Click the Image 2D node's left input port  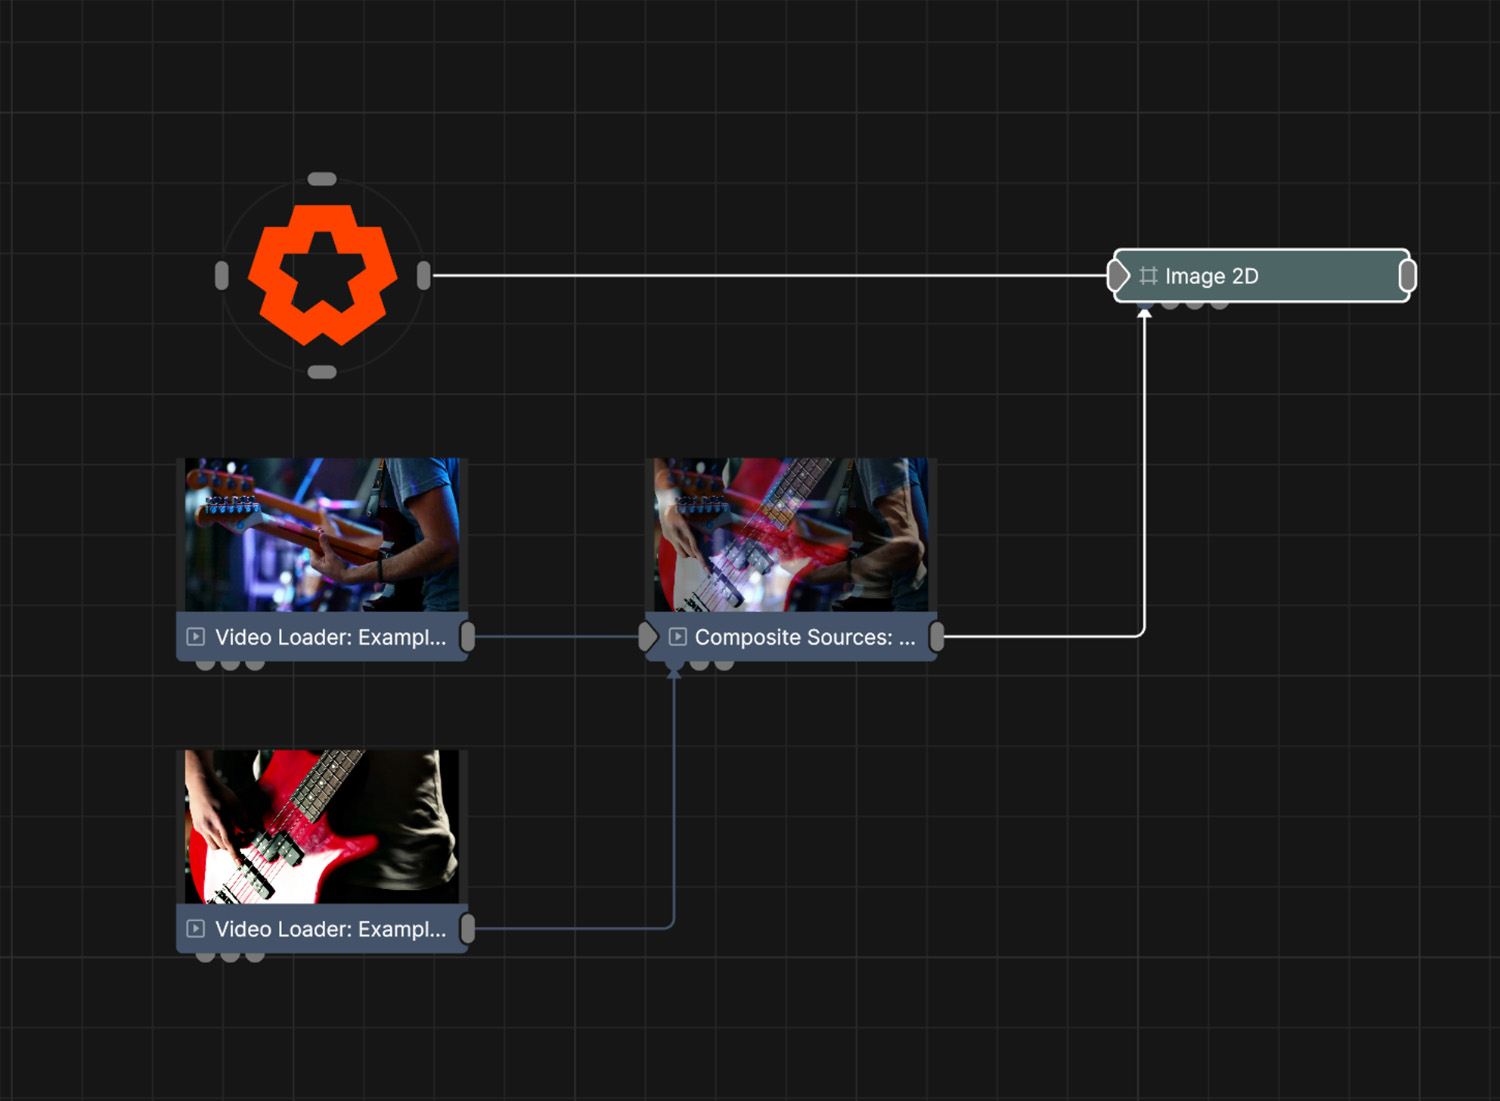(x=1117, y=276)
